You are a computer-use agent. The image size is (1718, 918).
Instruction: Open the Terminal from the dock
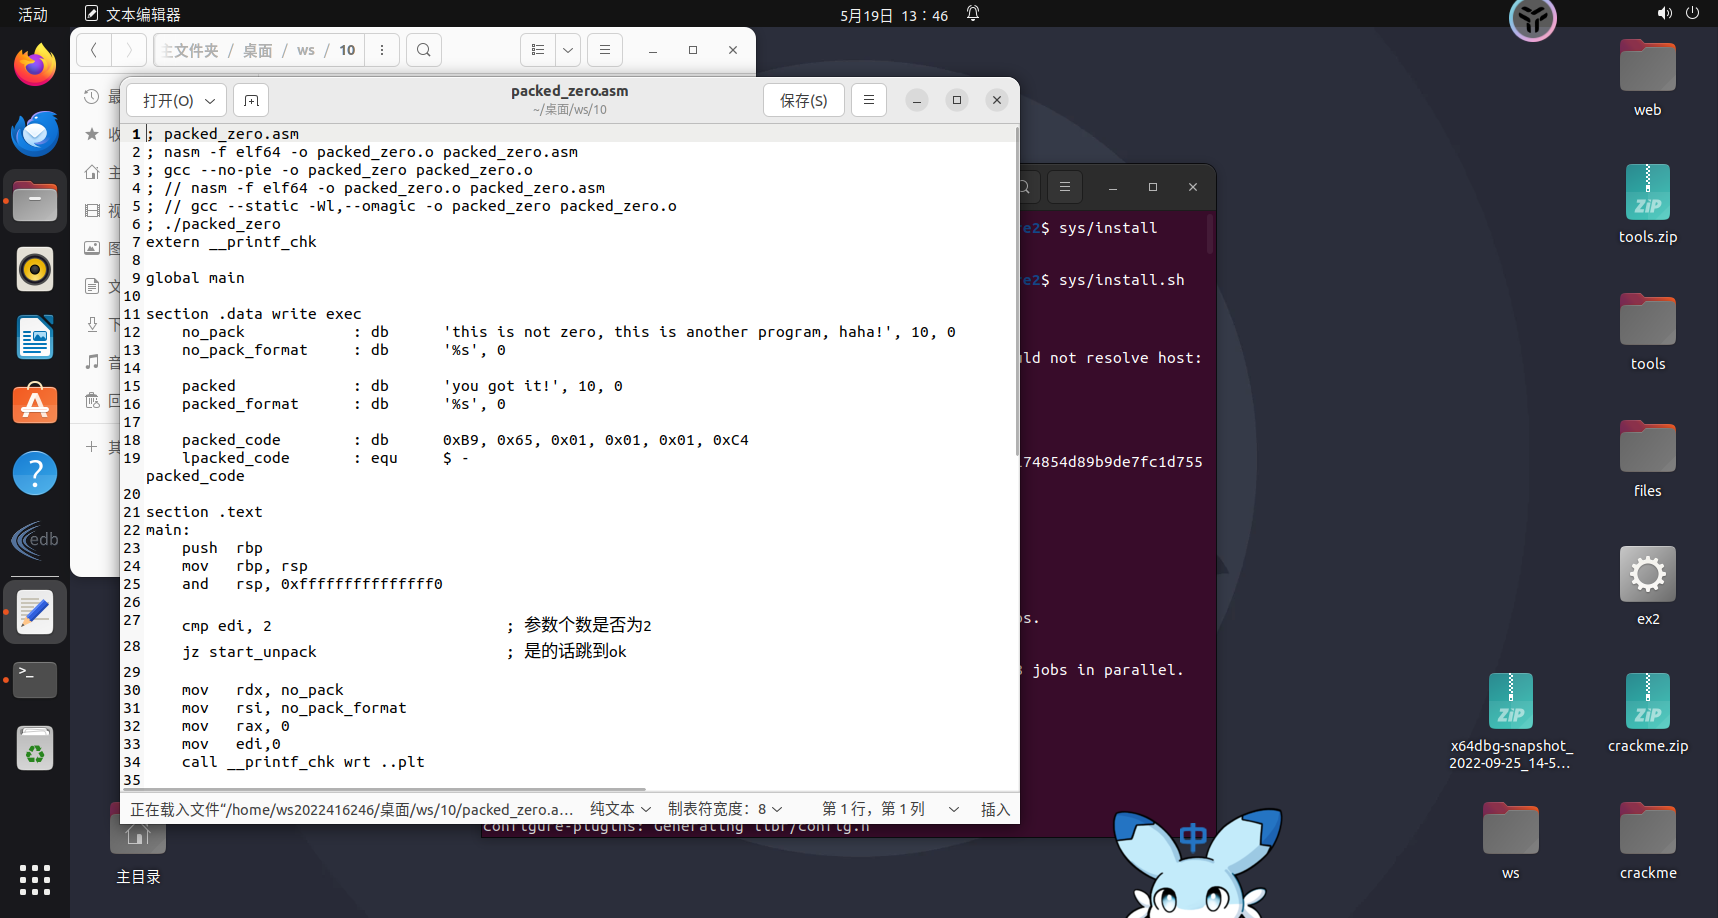coord(35,680)
